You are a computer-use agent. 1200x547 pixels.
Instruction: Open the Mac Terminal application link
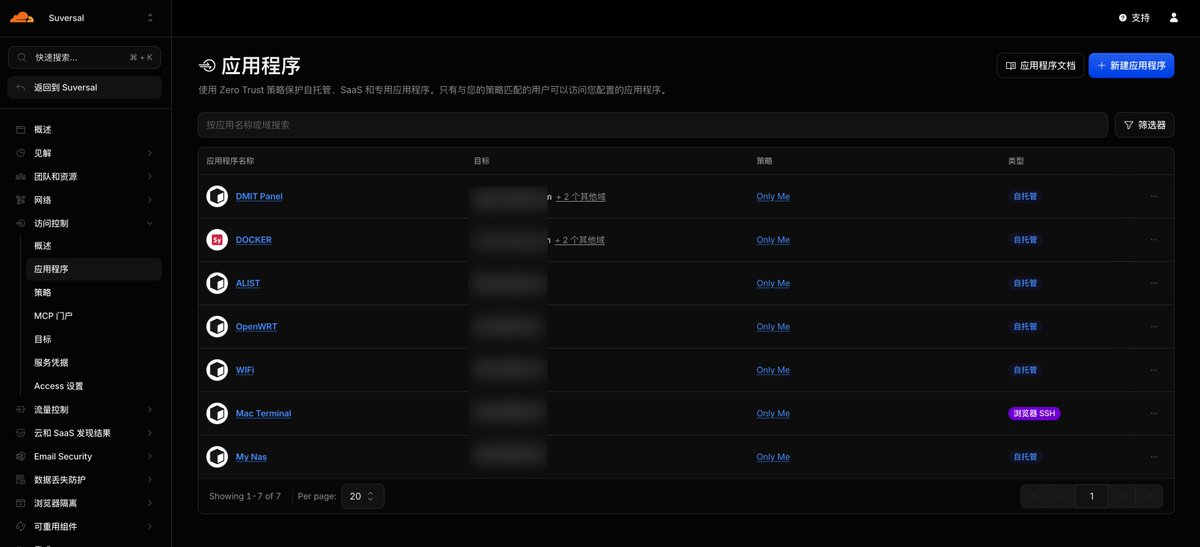click(263, 414)
